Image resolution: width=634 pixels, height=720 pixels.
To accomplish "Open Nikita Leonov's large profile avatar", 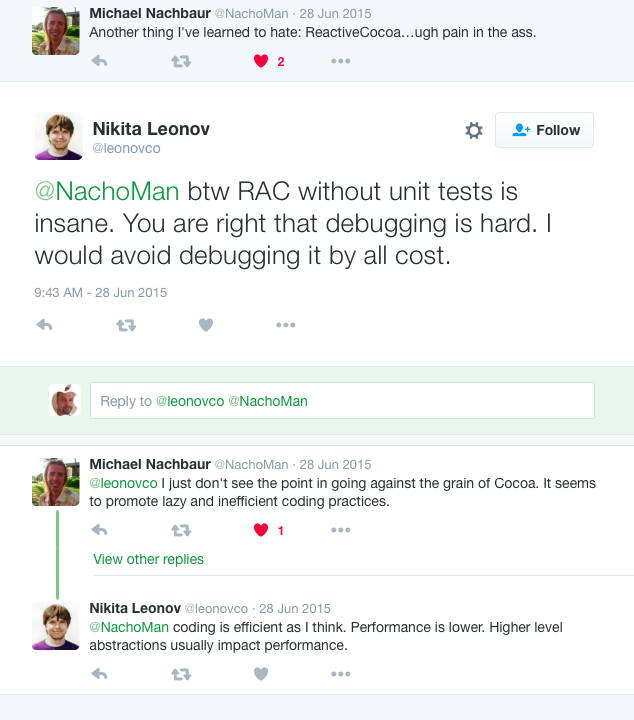I will (x=58, y=136).
